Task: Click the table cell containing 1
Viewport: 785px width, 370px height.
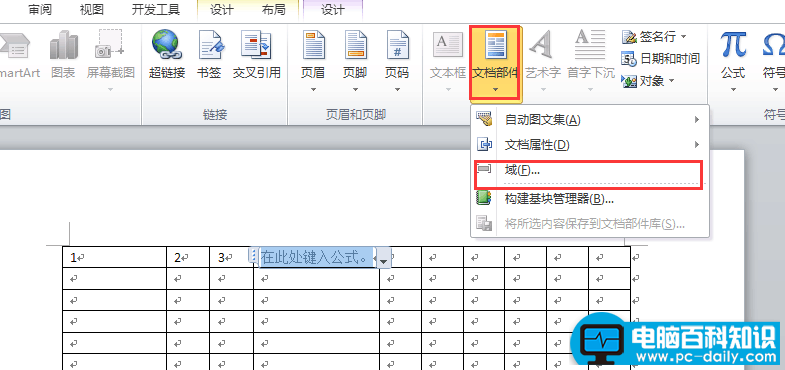Action: [115, 257]
